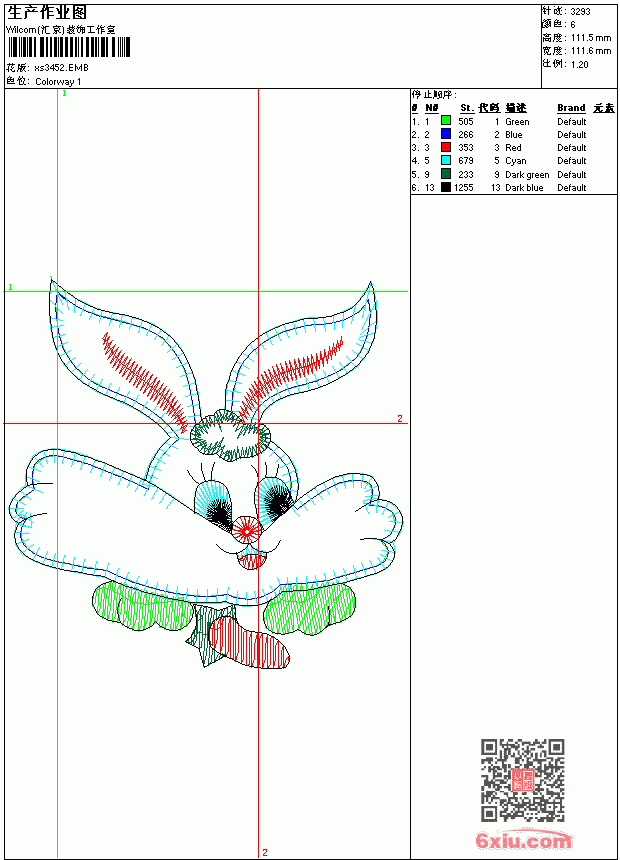Click the Cyan color swatch in list
Screen dimensions: 620x860
coord(446,160)
